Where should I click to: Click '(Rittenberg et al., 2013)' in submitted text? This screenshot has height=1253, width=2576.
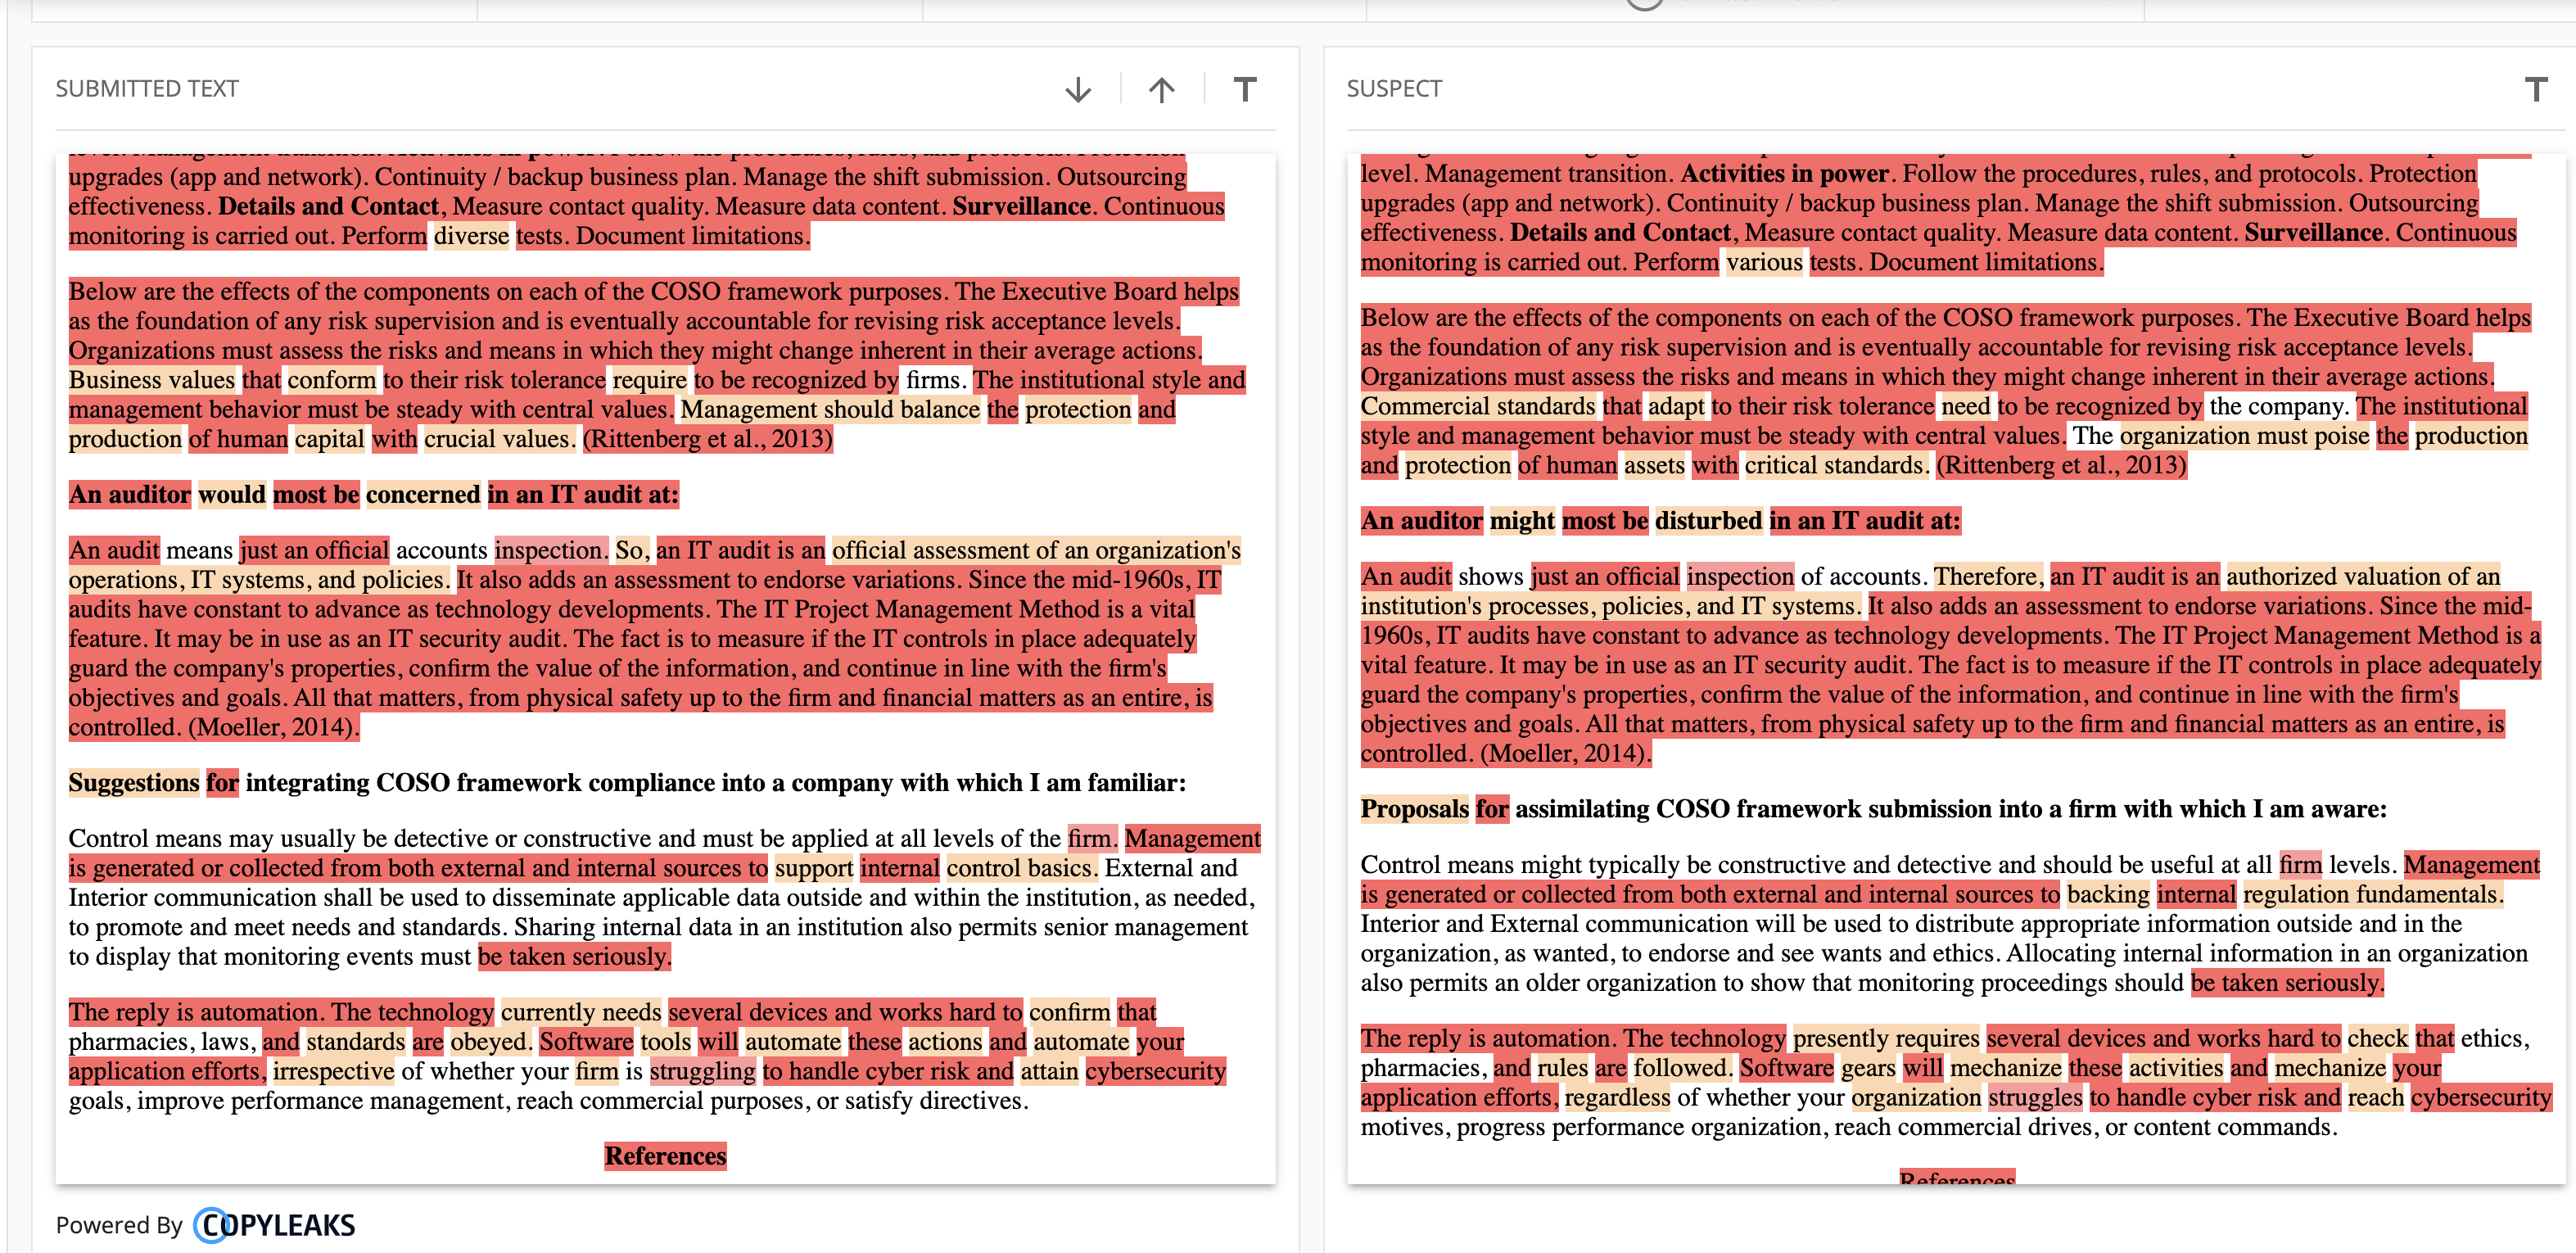tap(707, 439)
